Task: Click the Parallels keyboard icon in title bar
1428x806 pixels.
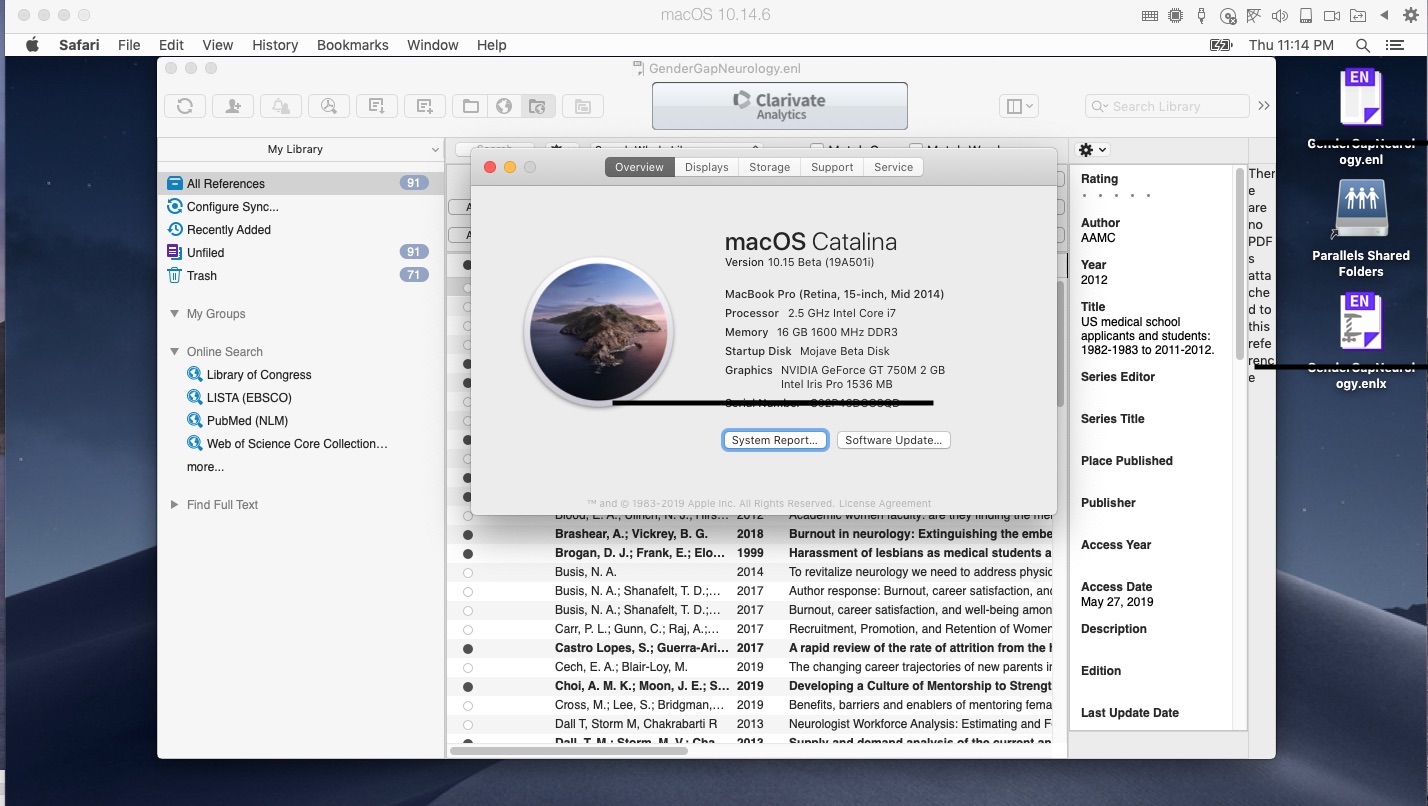Action: pyautogui.click(x=1150, y=16)
